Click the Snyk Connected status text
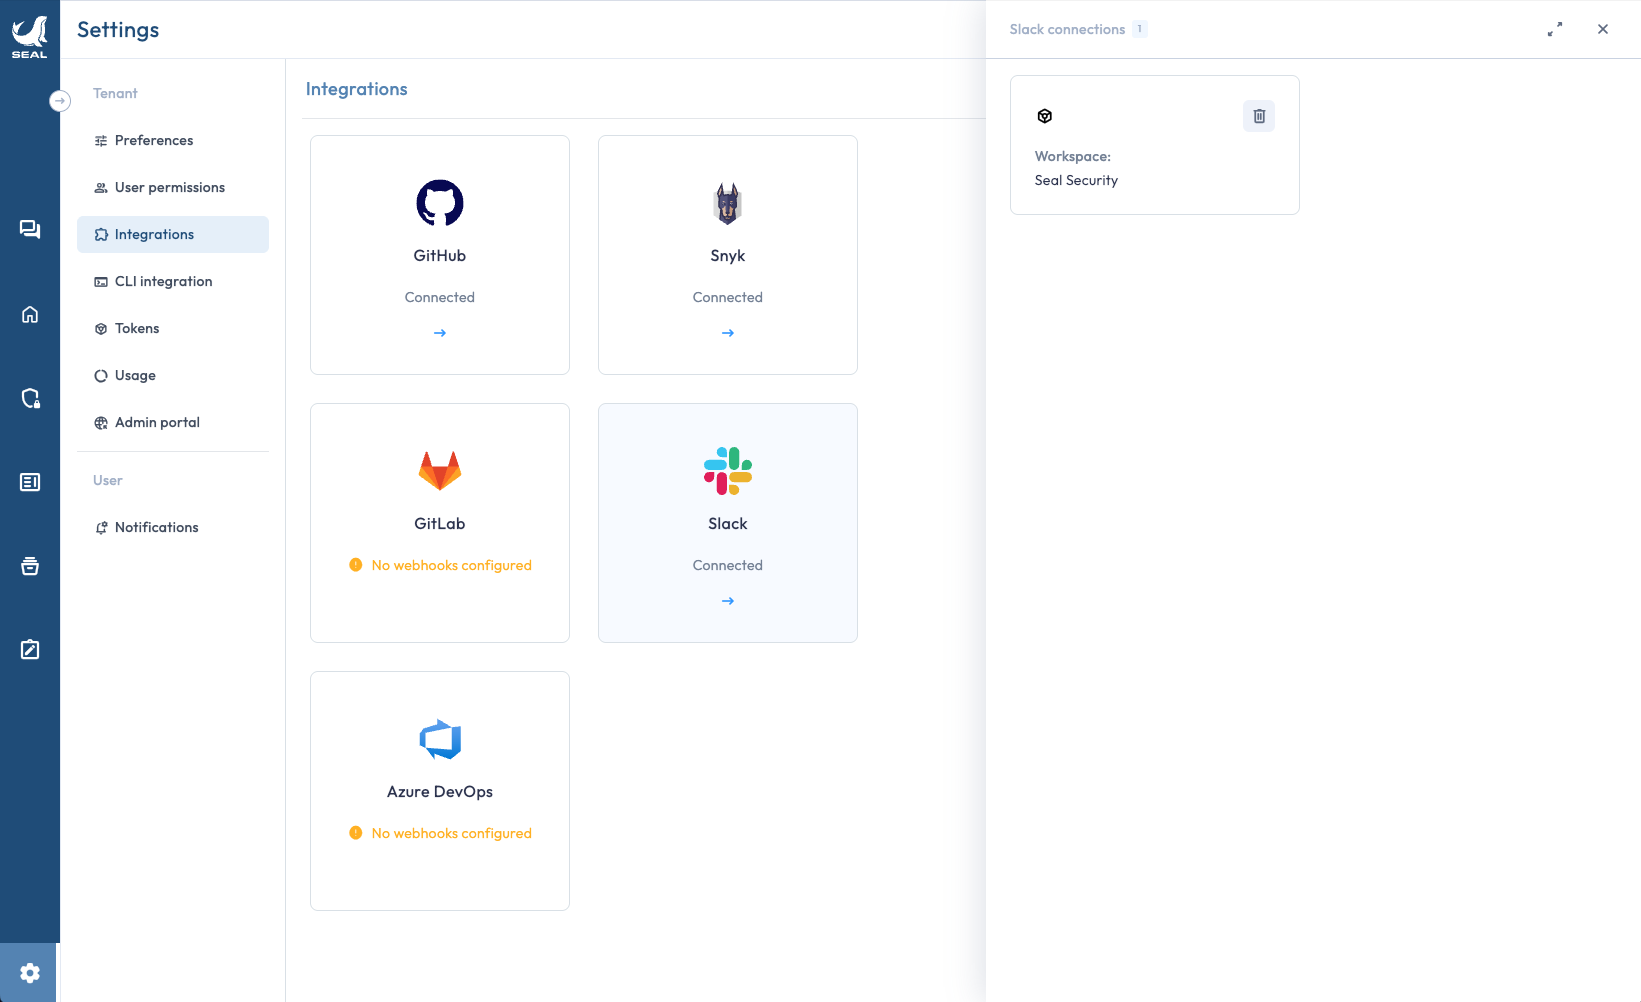 728,297
